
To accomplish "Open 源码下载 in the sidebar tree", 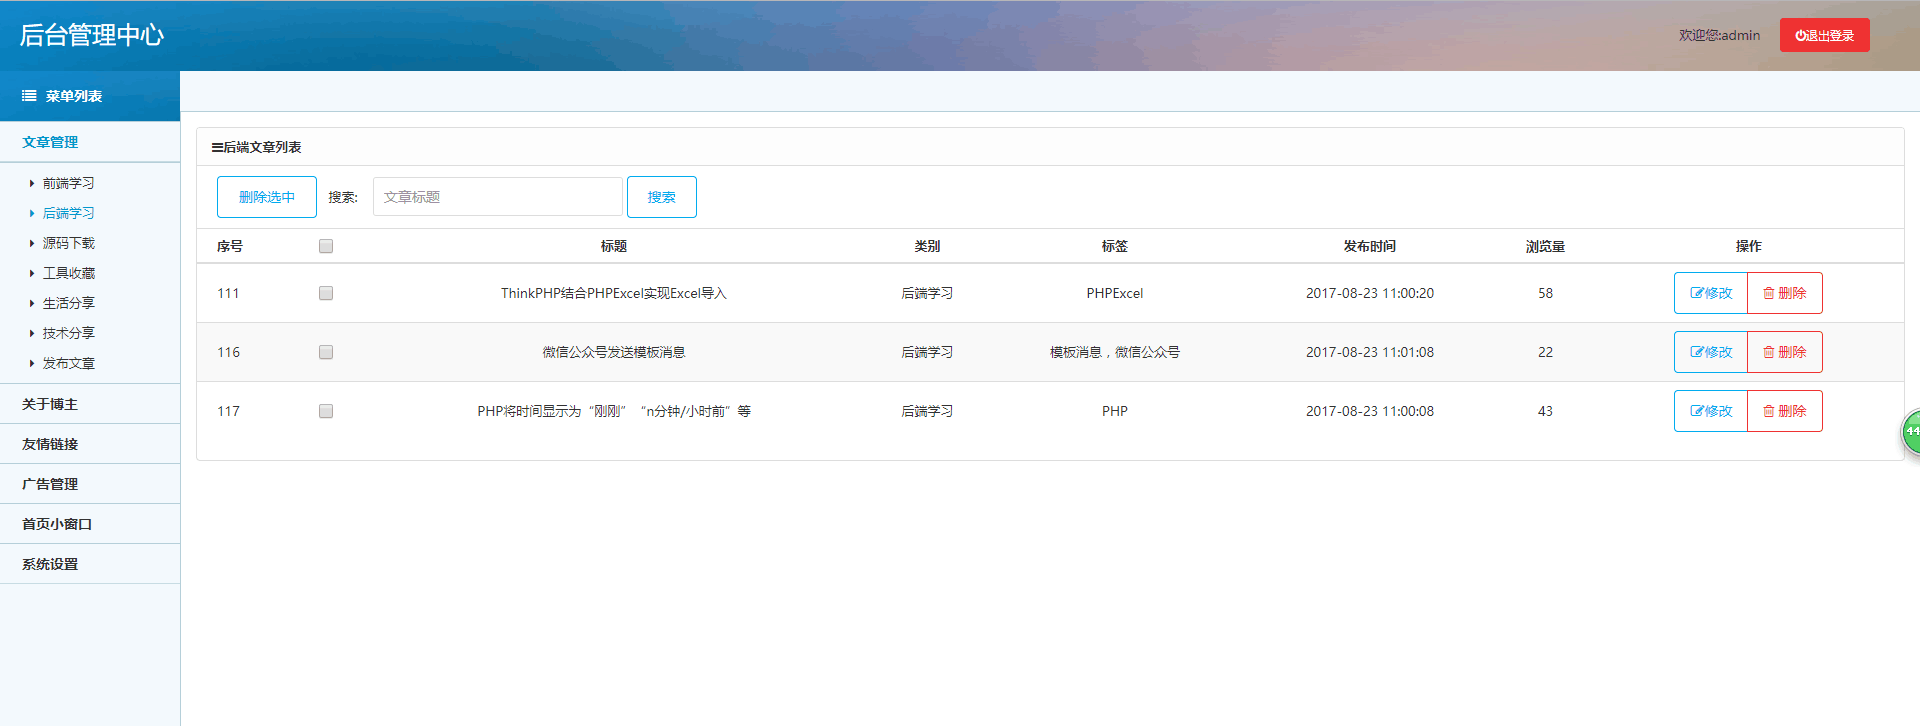I will (68, 243).
